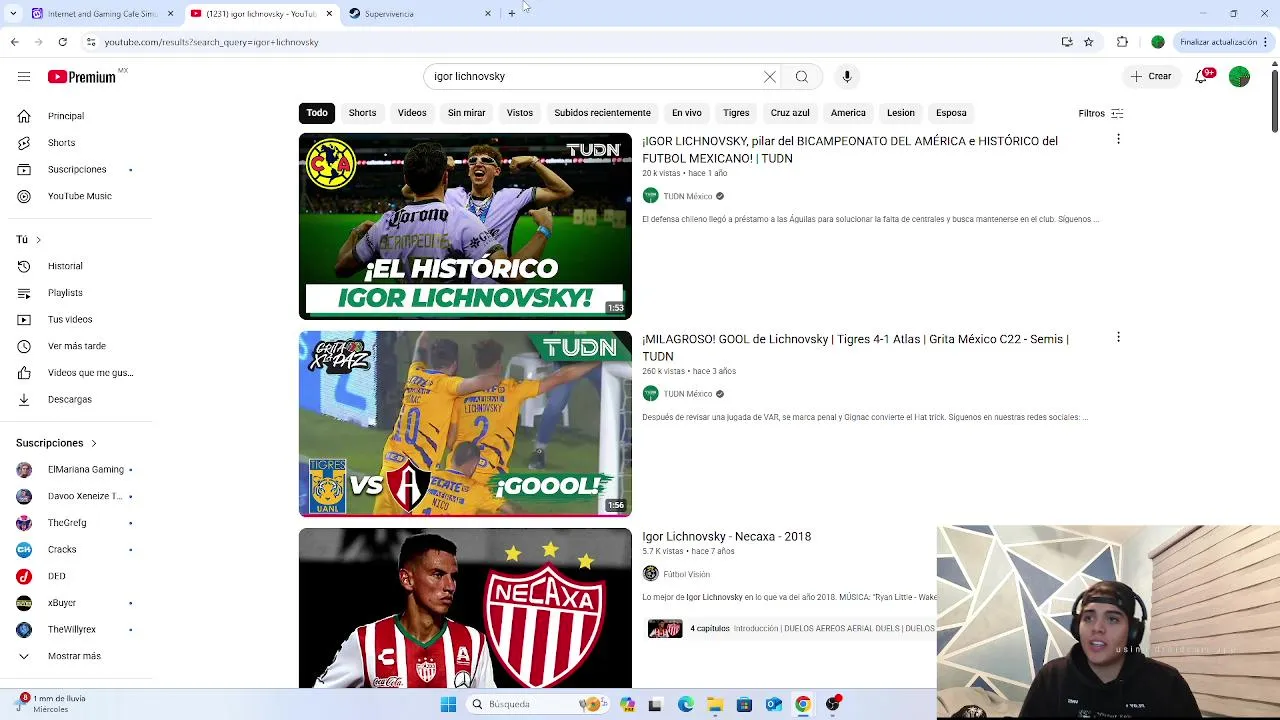Open Igor Lichnovsky Necaxa 2018 video title
The height and width of the screenshot is (720, 1280).
tap(727, 537)
